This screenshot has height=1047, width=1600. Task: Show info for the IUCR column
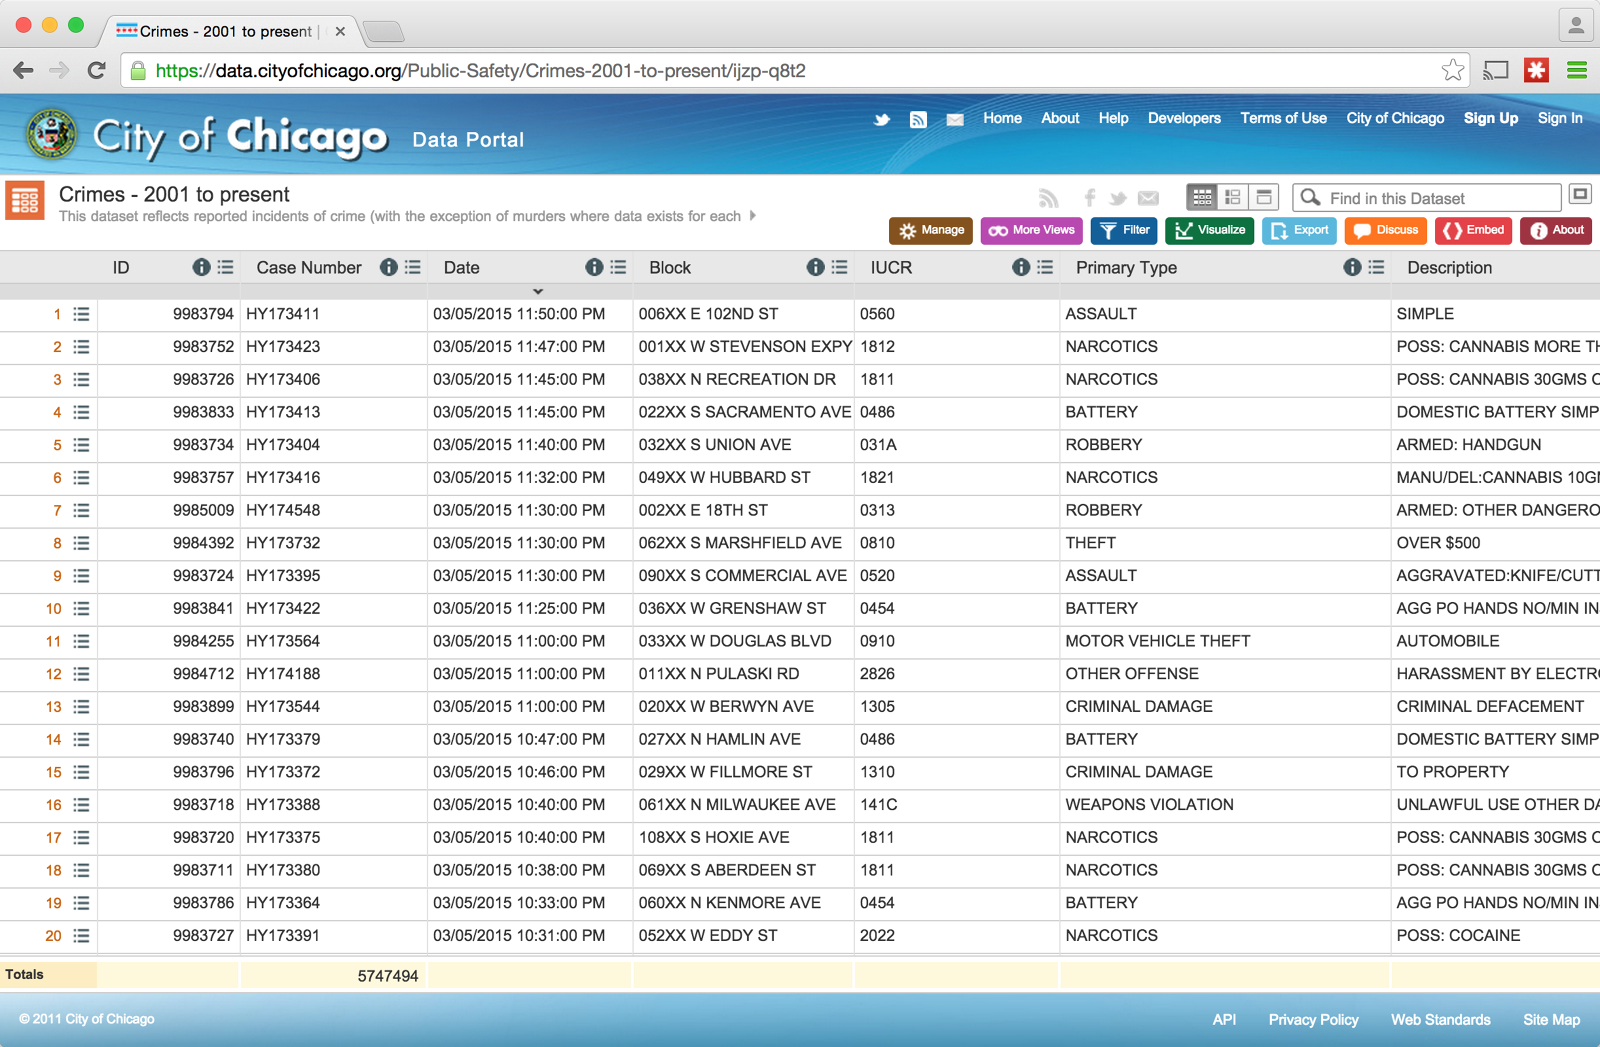[1021, 267]
